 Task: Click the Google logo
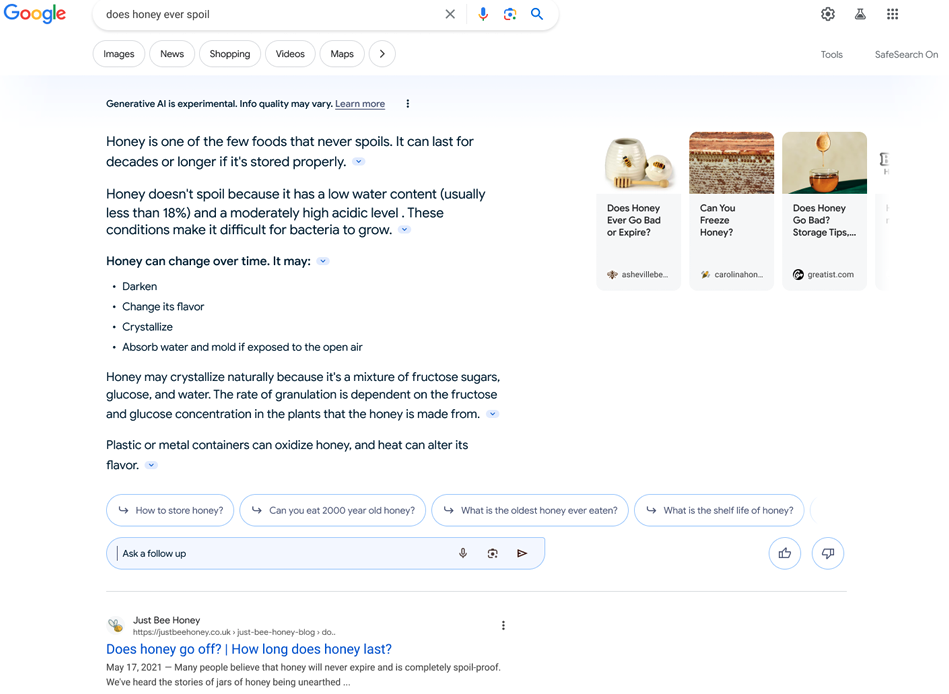coord(34,14)
